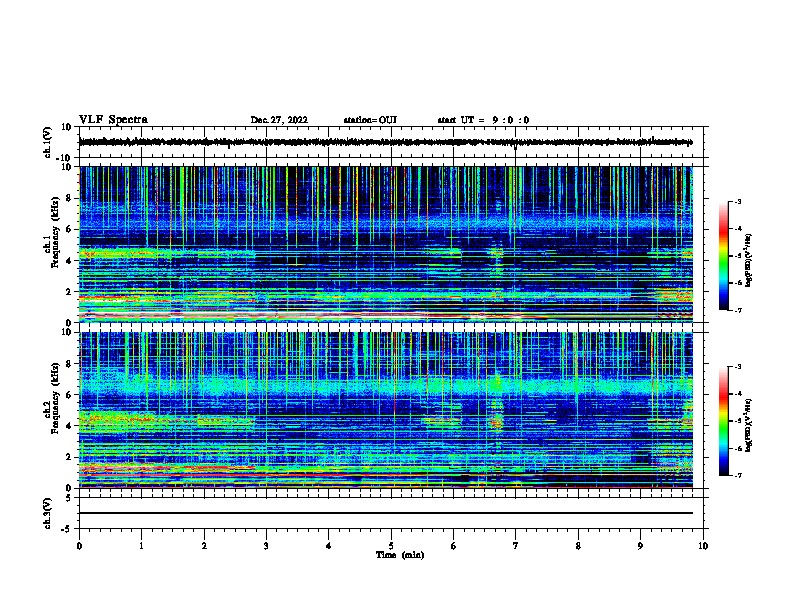Click the 6 kHz tick label of ch.2 spectrogram

[x=69, y=395]
